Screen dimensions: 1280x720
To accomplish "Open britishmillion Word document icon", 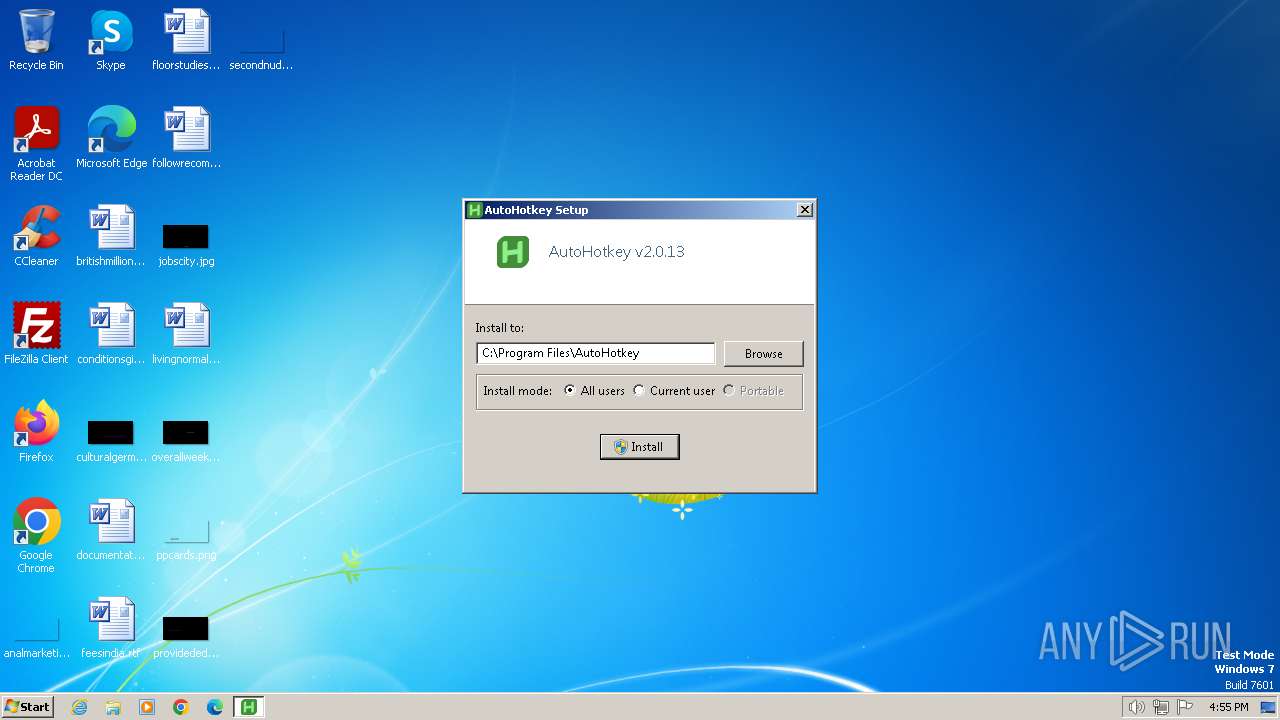I will coord(111,236).
